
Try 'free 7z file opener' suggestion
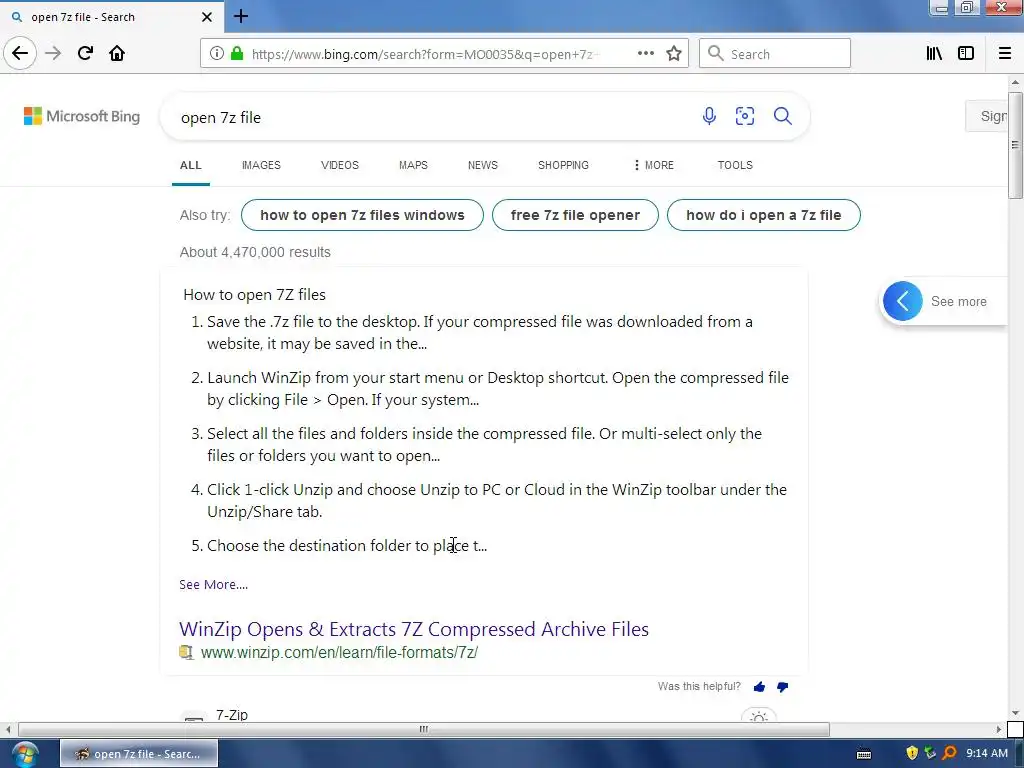[575, 215]
